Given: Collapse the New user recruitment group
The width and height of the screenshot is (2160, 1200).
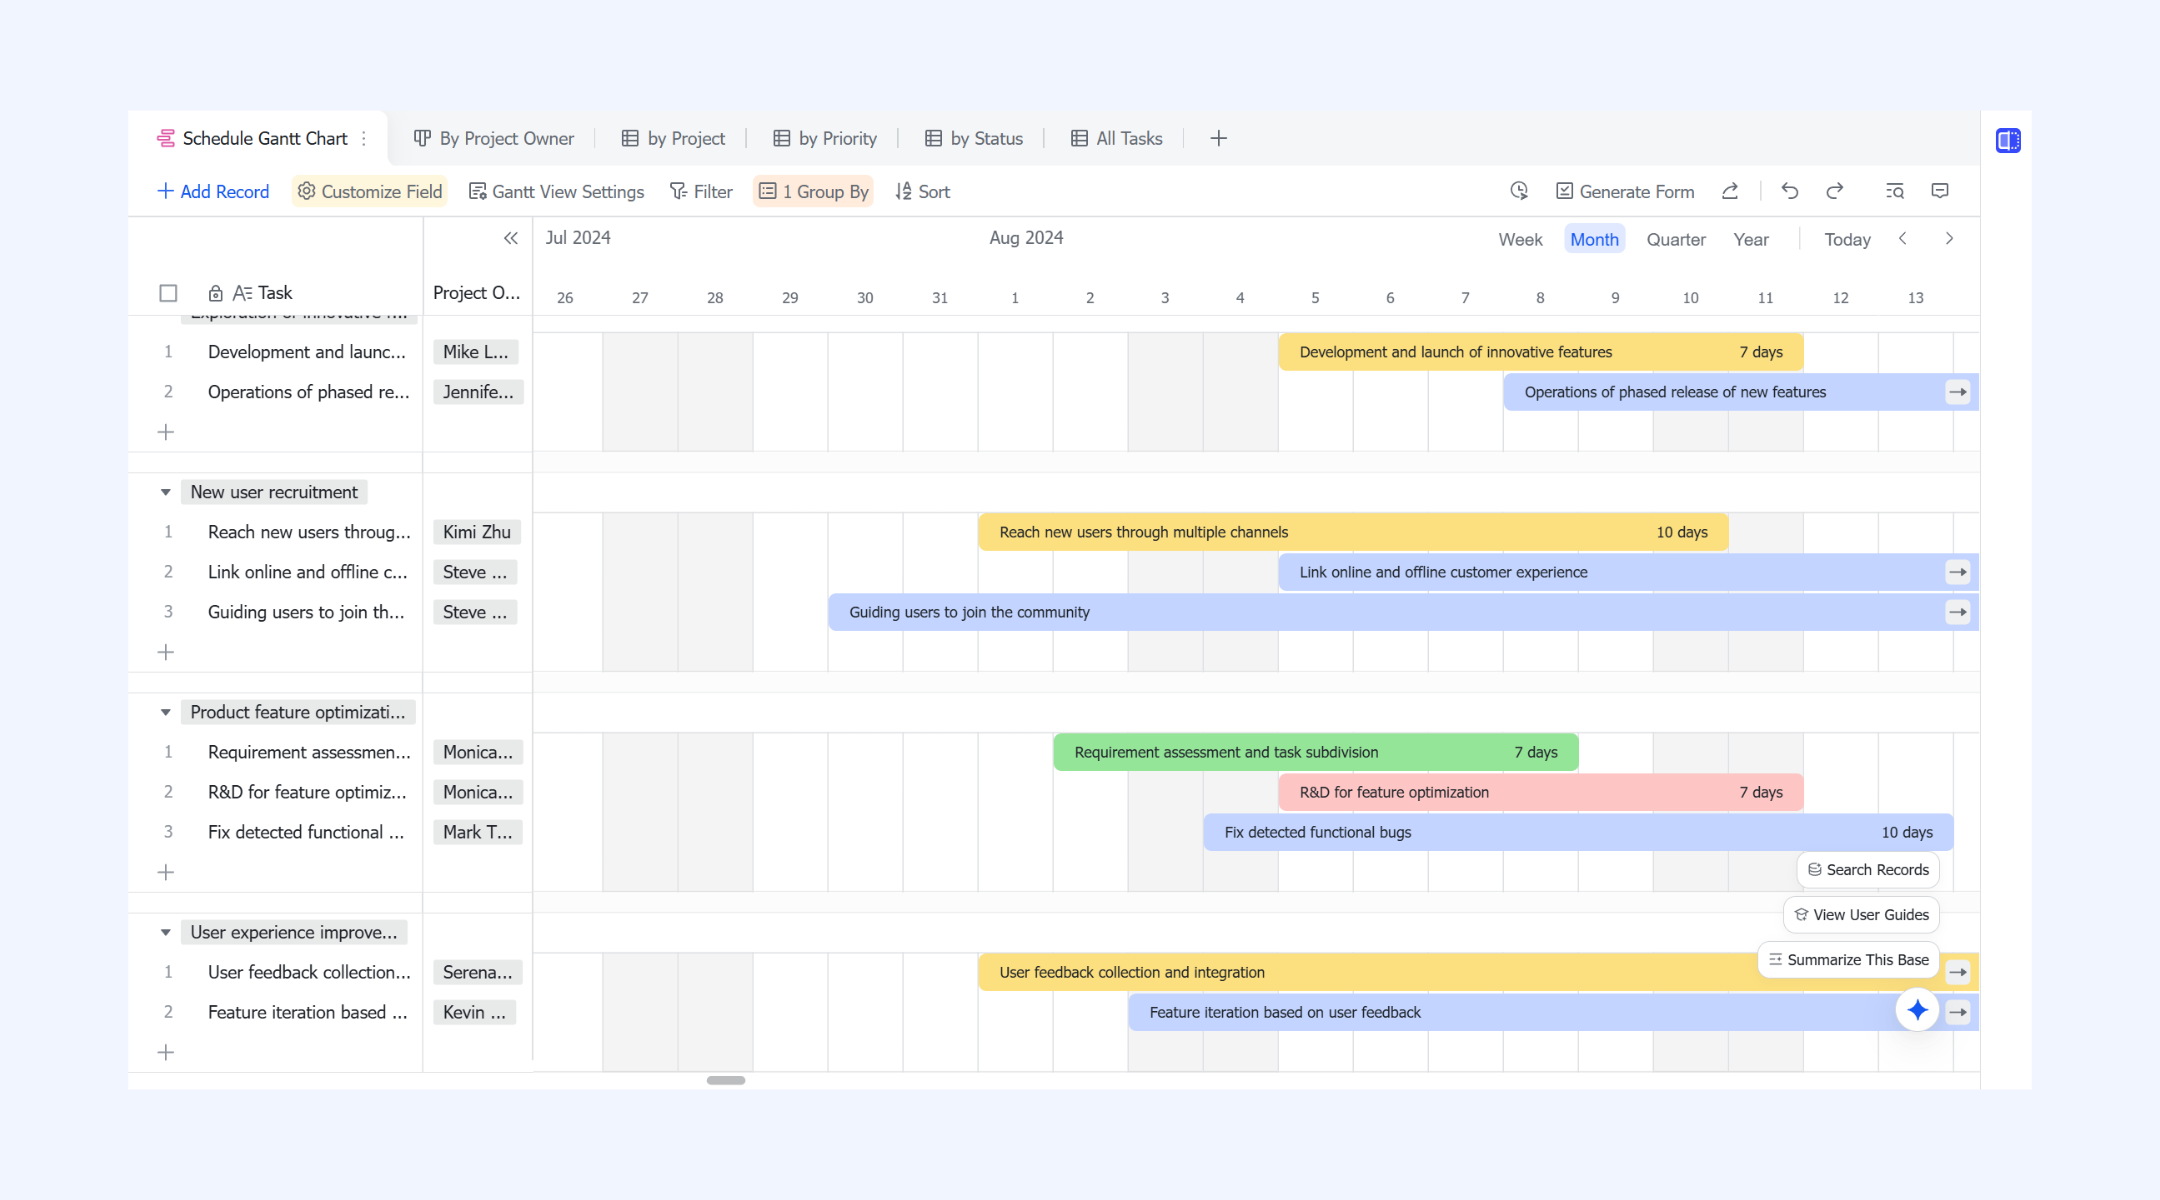Looking at the screenshot, I should click(x=166, y=492).
